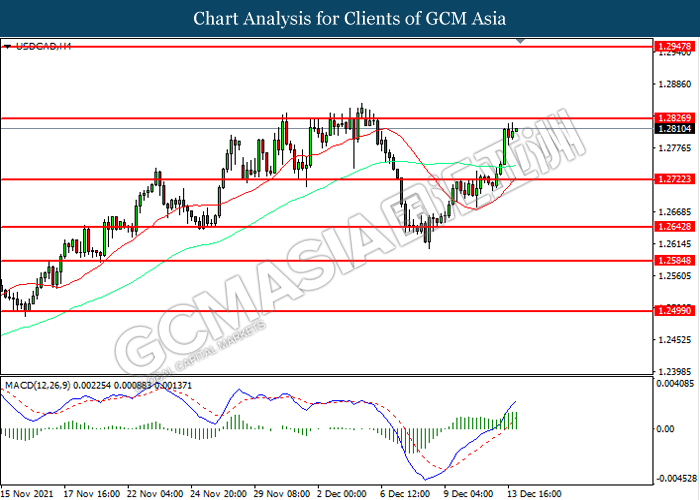Click the Chart Analysis for Clients title

[x=350, y=19]
